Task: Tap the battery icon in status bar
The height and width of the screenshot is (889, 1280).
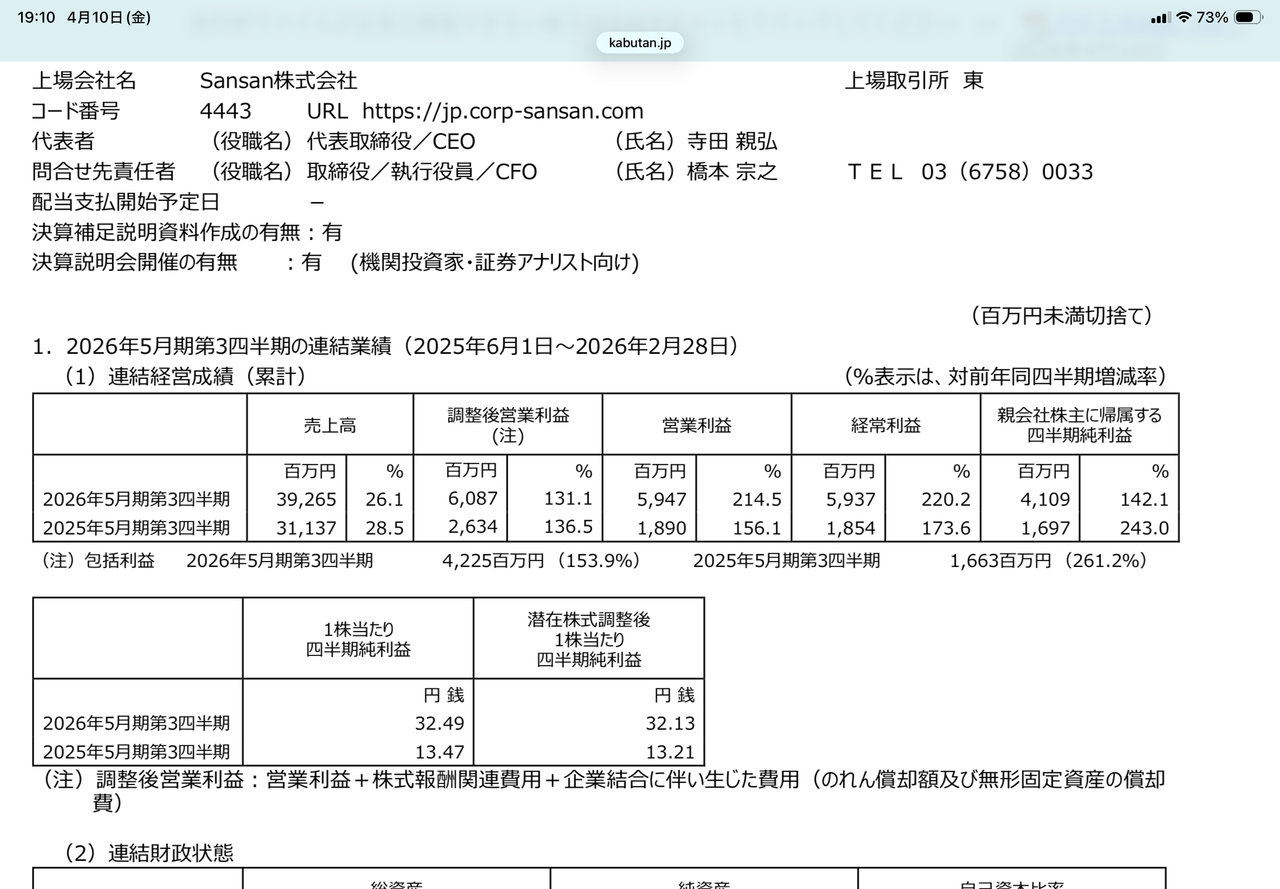Action: (1248, 17)
